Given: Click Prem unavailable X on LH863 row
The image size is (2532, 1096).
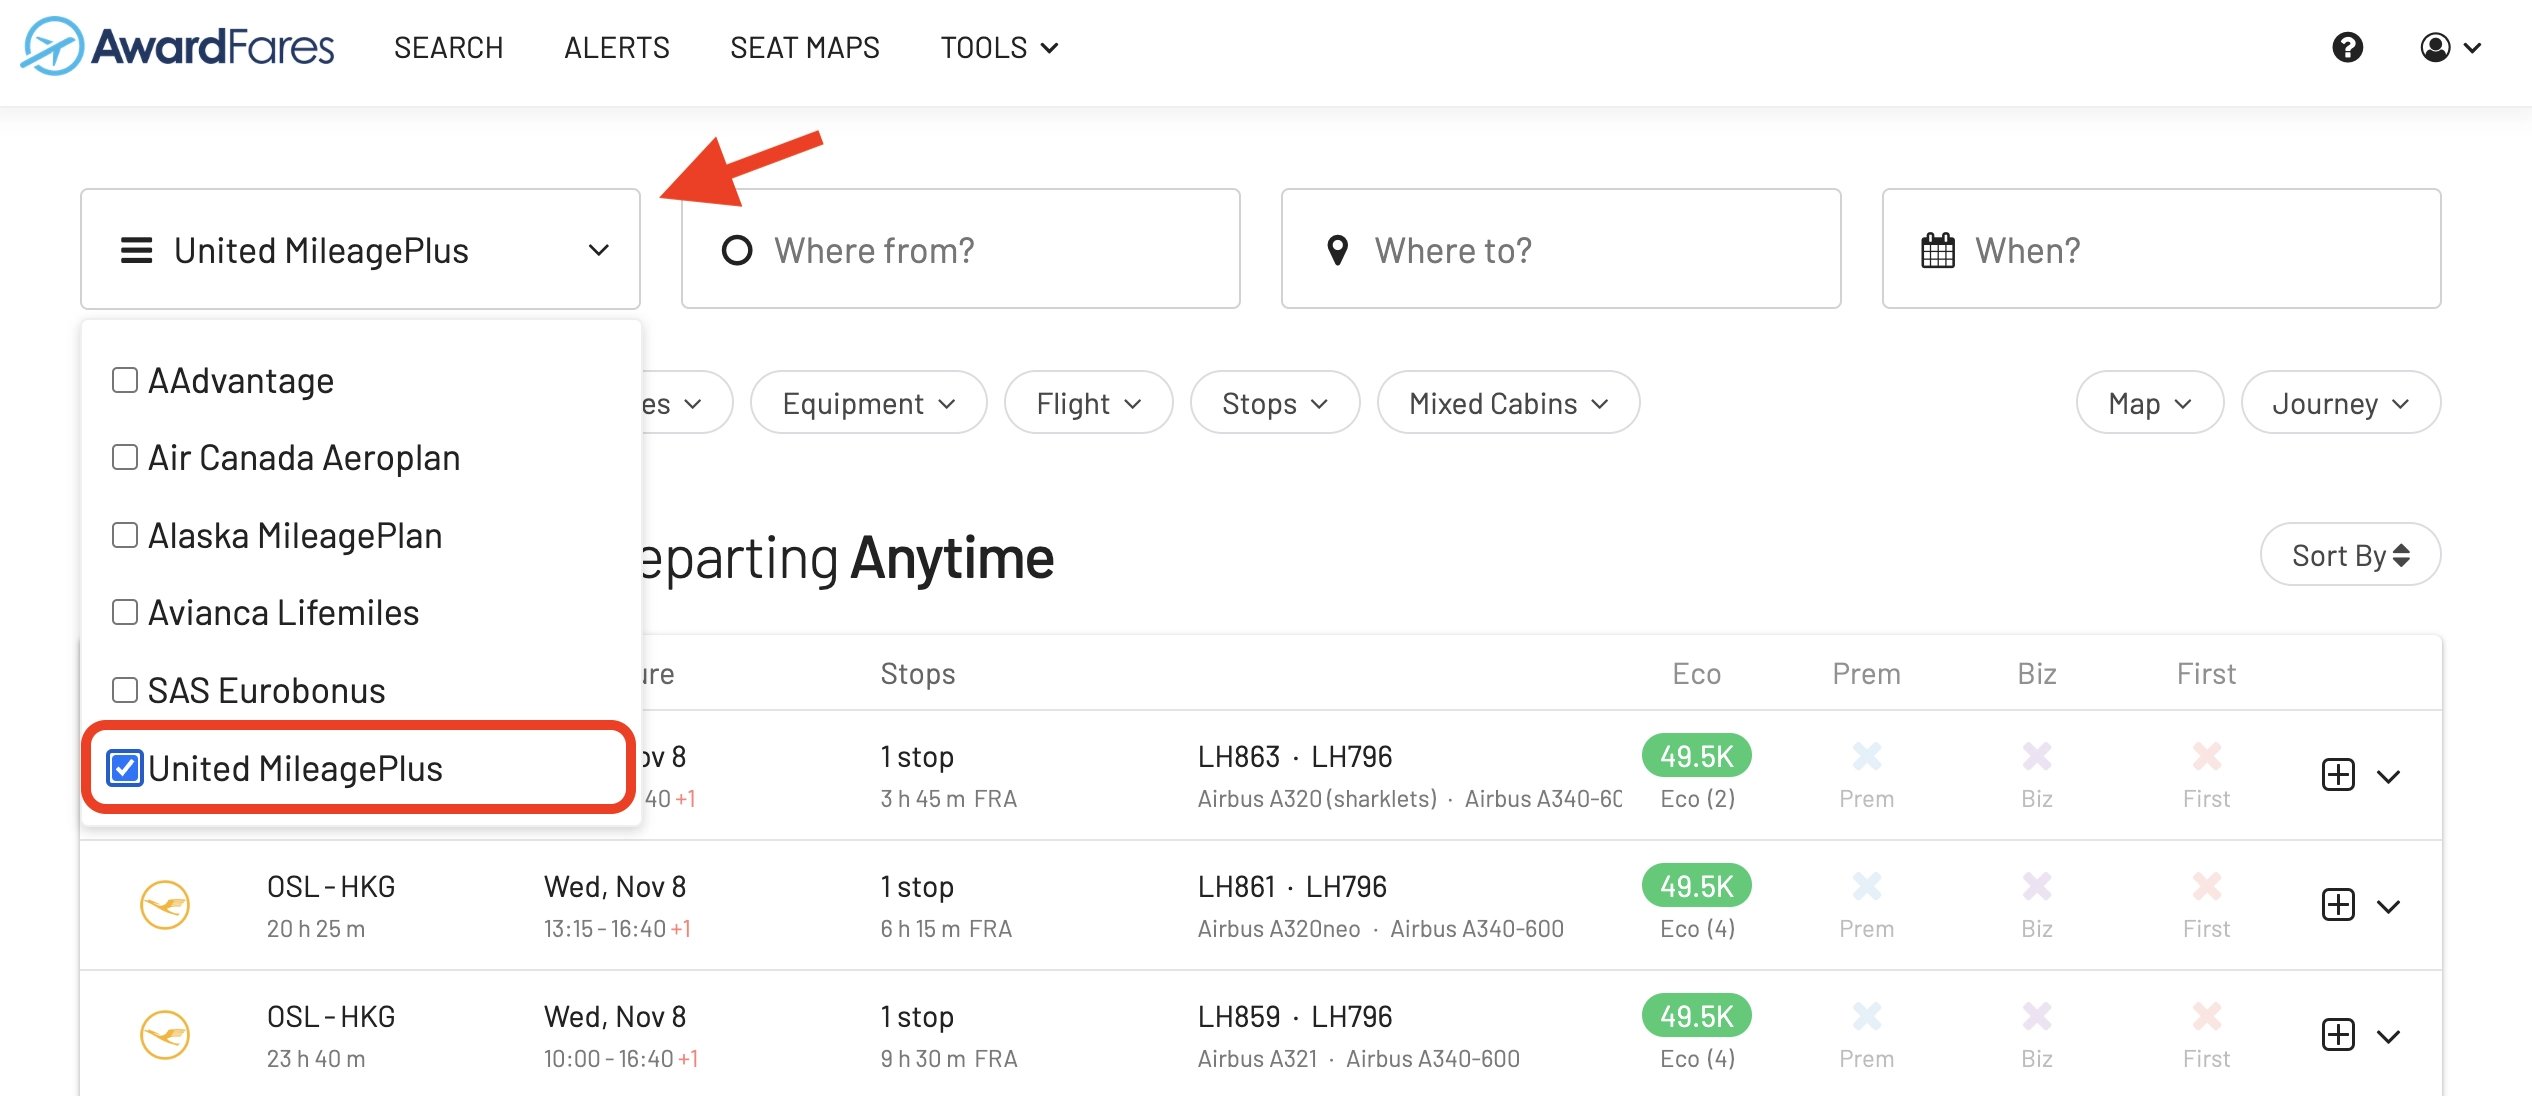Looking at the screenshot, I should pos(1866,756).
